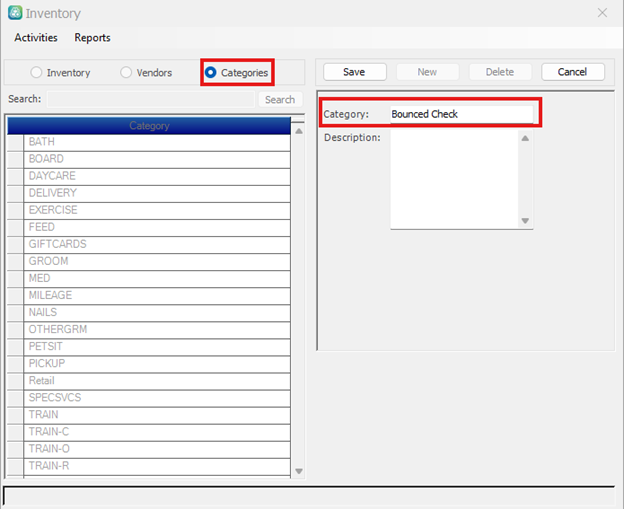
Task: Choose the Categories radio button
Action: point(211,73)
